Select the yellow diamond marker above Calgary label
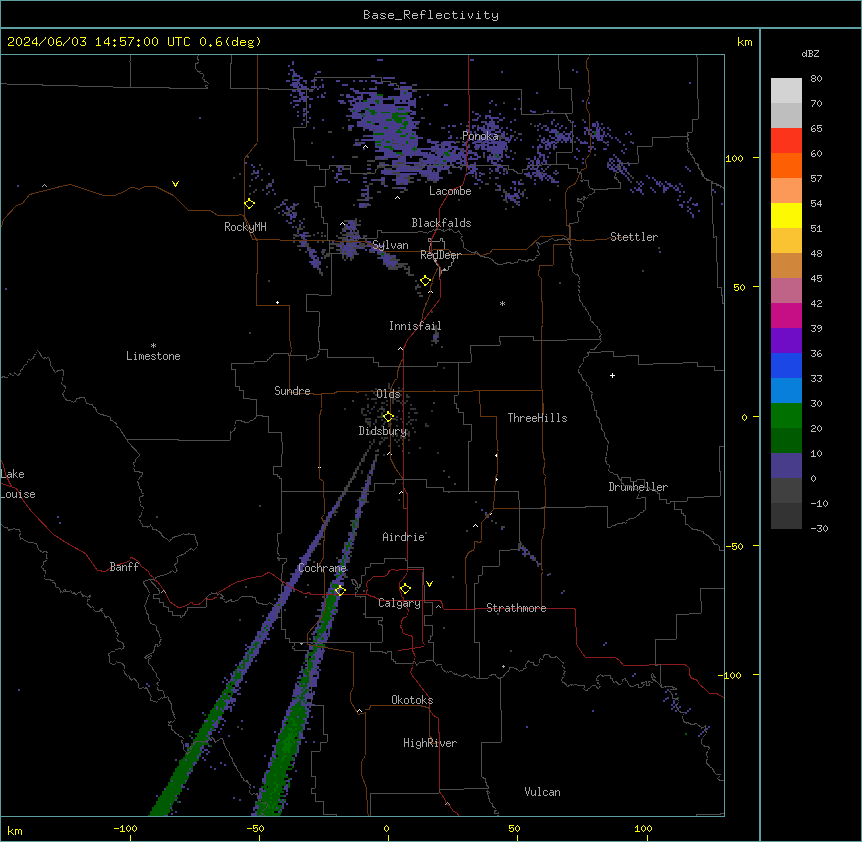Screen dimensions: 862x842 tap(405, 589)
